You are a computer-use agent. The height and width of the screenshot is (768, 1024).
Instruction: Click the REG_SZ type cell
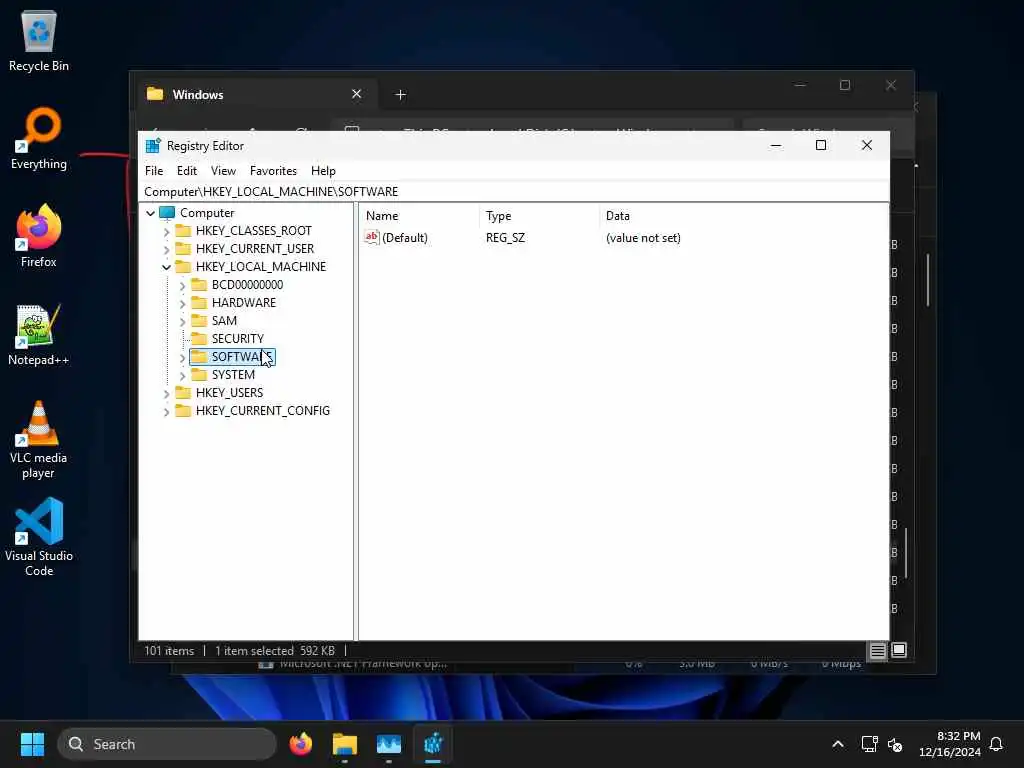pyautogui.click(x=505, y=238)
